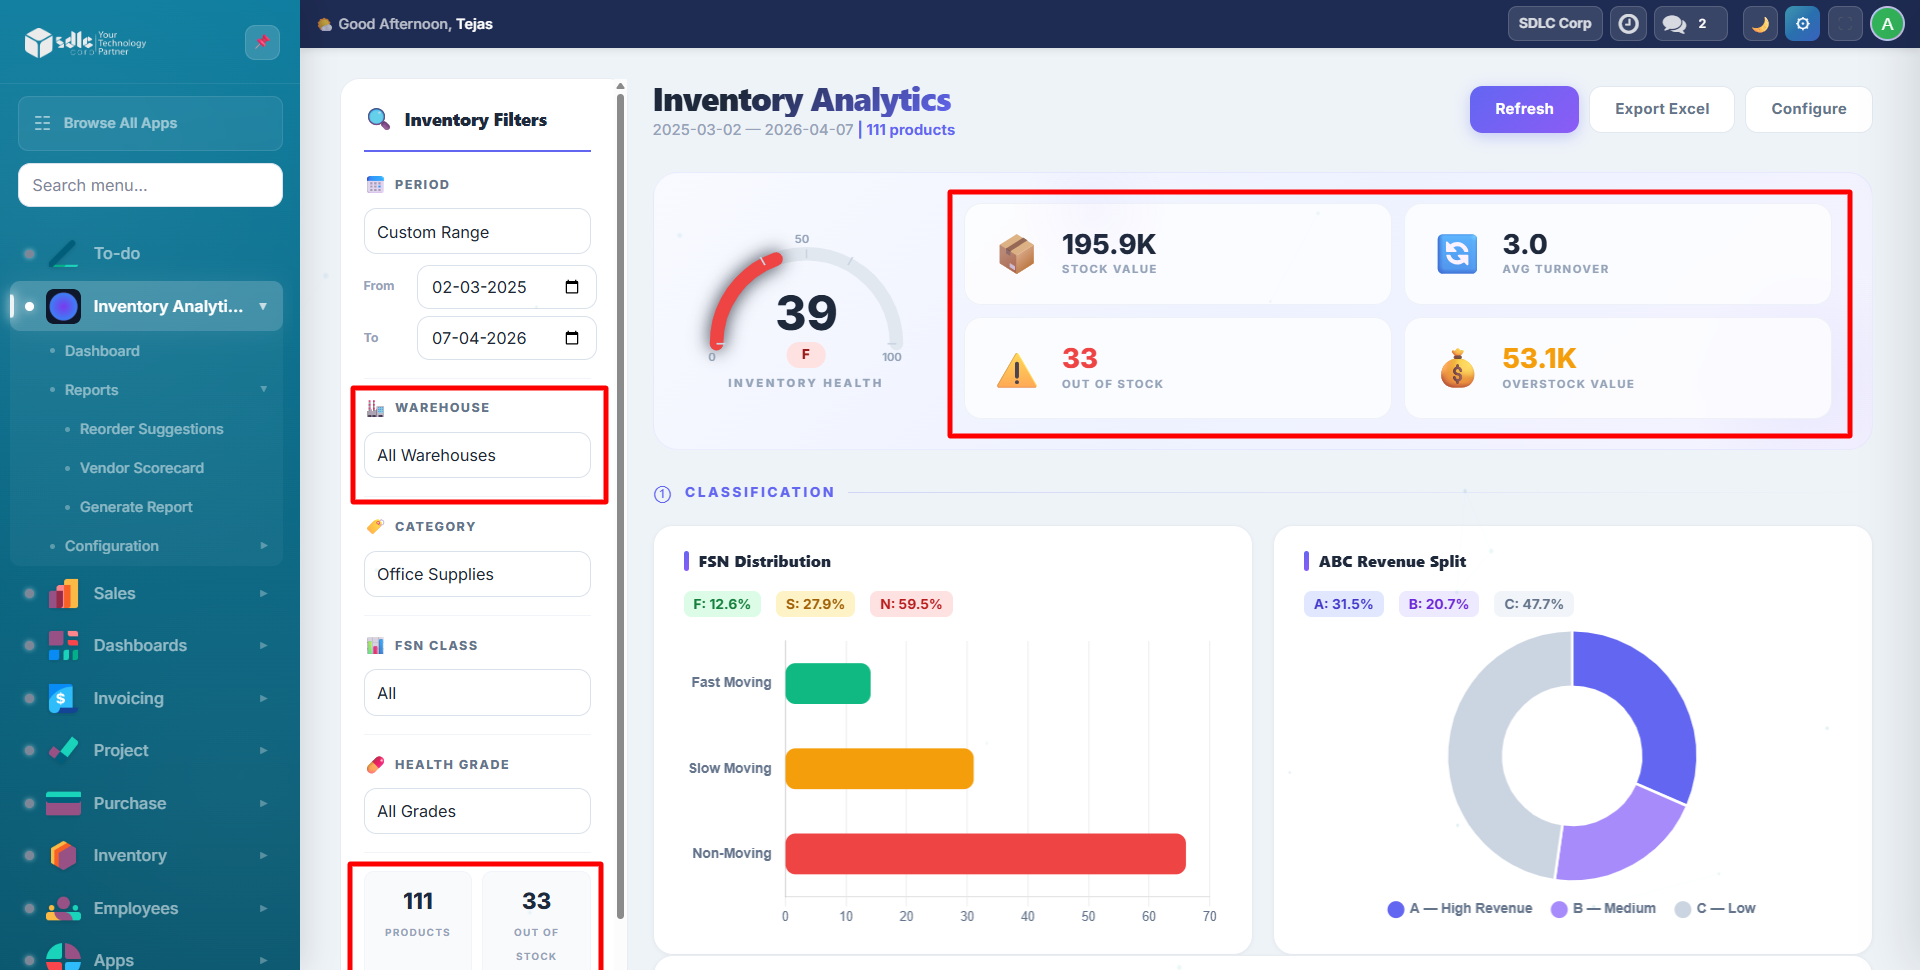Toggle dark mode moon icon
Image resolution: width=1920 pixels, height=970 pixels.
click(x=1760, y=24)
